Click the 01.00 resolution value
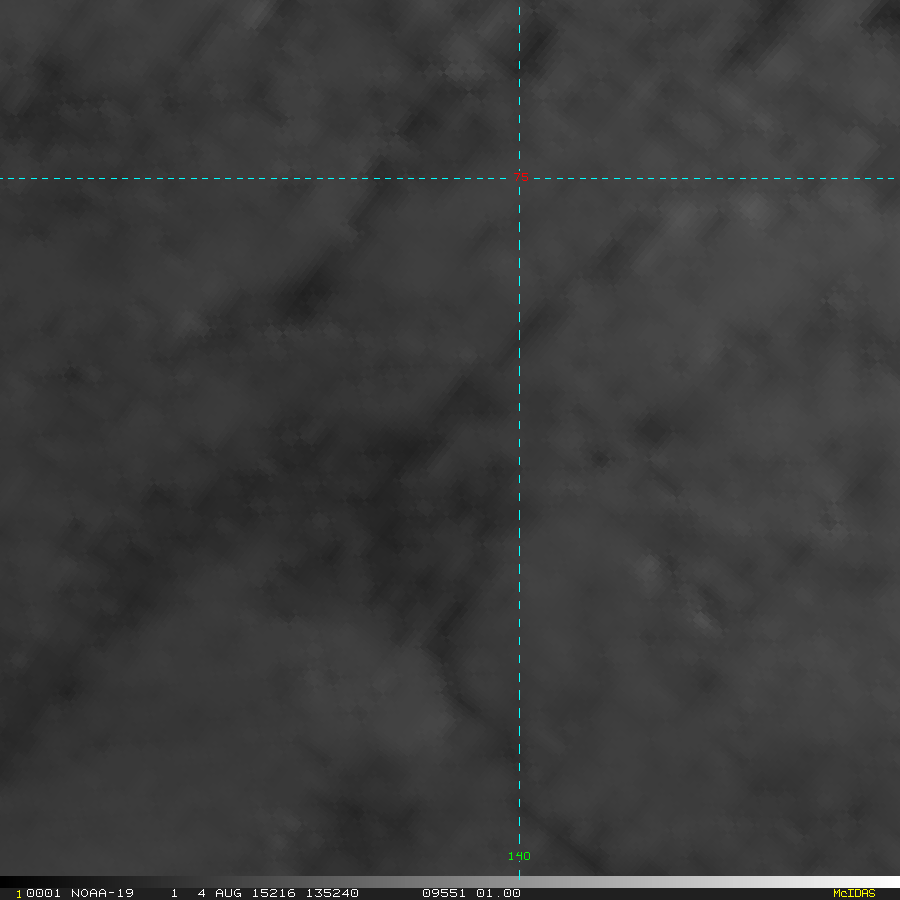900x900 pixels. pos(497,893)
